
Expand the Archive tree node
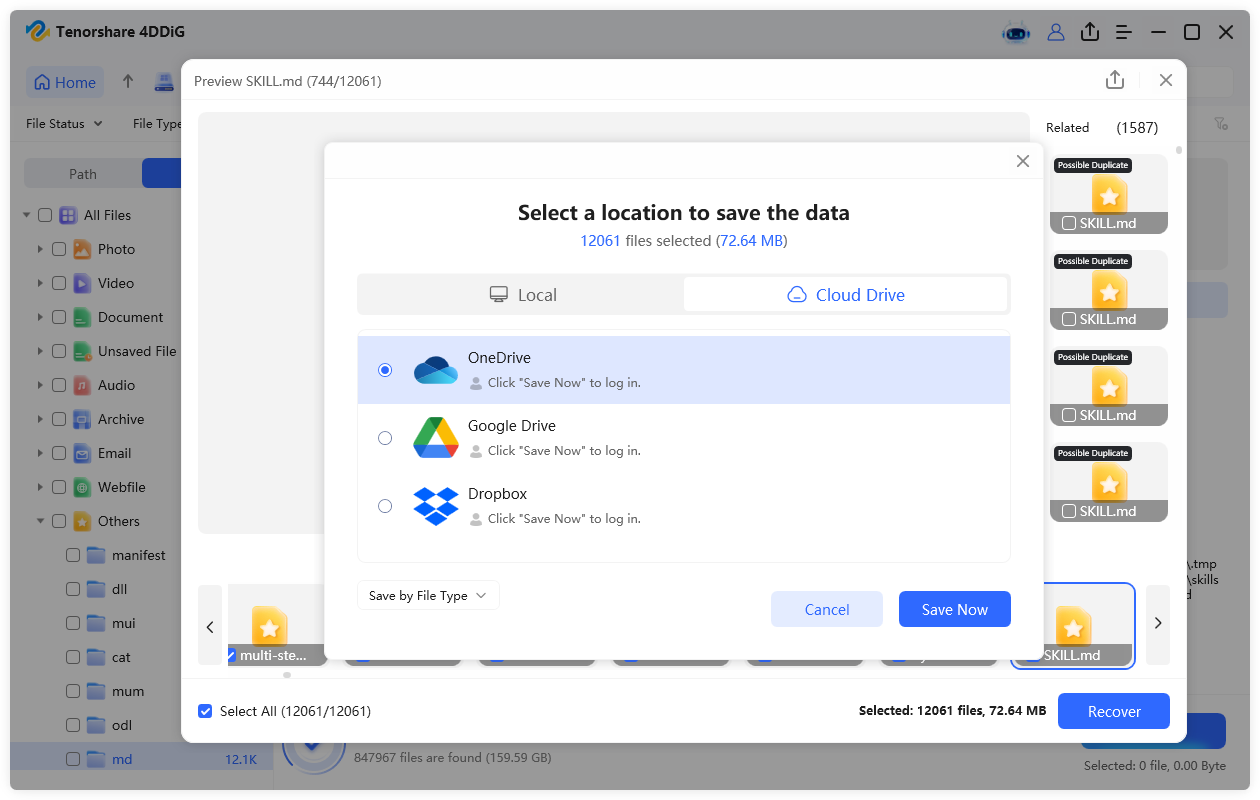point(40,419)
